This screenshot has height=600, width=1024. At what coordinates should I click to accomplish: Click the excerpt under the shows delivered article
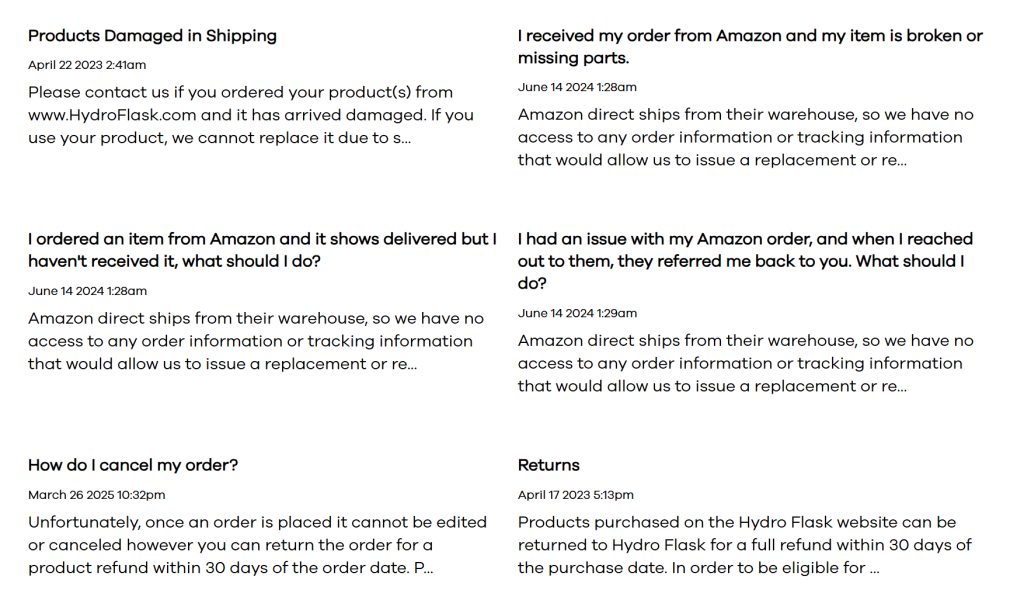[255, 341]
